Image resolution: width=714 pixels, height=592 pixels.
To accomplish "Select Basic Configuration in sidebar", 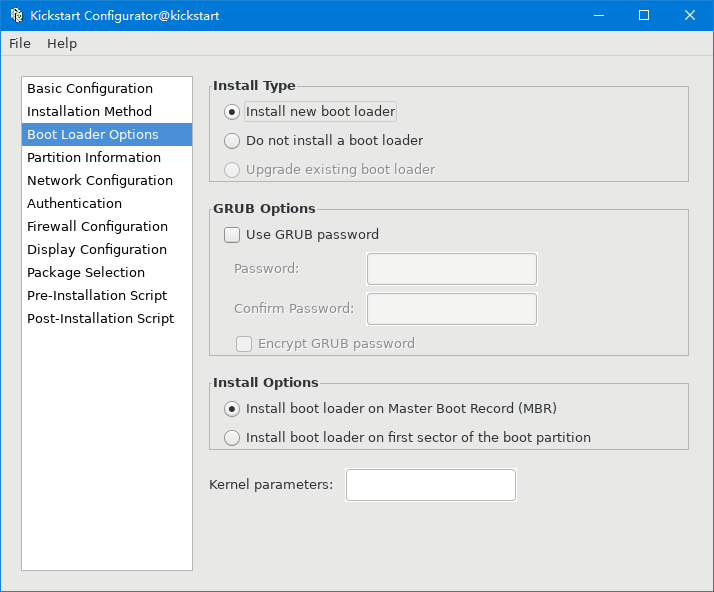I will [107, 88].
